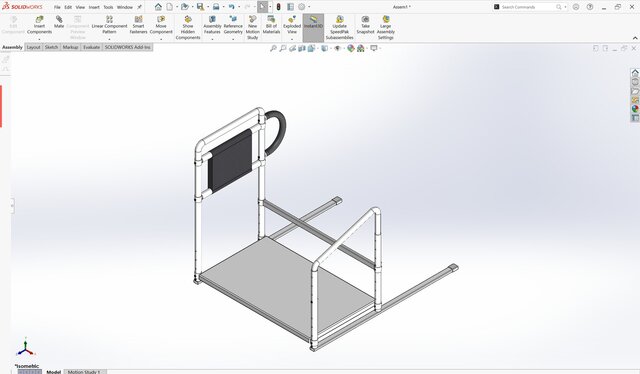Open Search Commands dropdown arrow
Image resolution: width=640 pixels, height=374 pixels.
click(565, 7)
